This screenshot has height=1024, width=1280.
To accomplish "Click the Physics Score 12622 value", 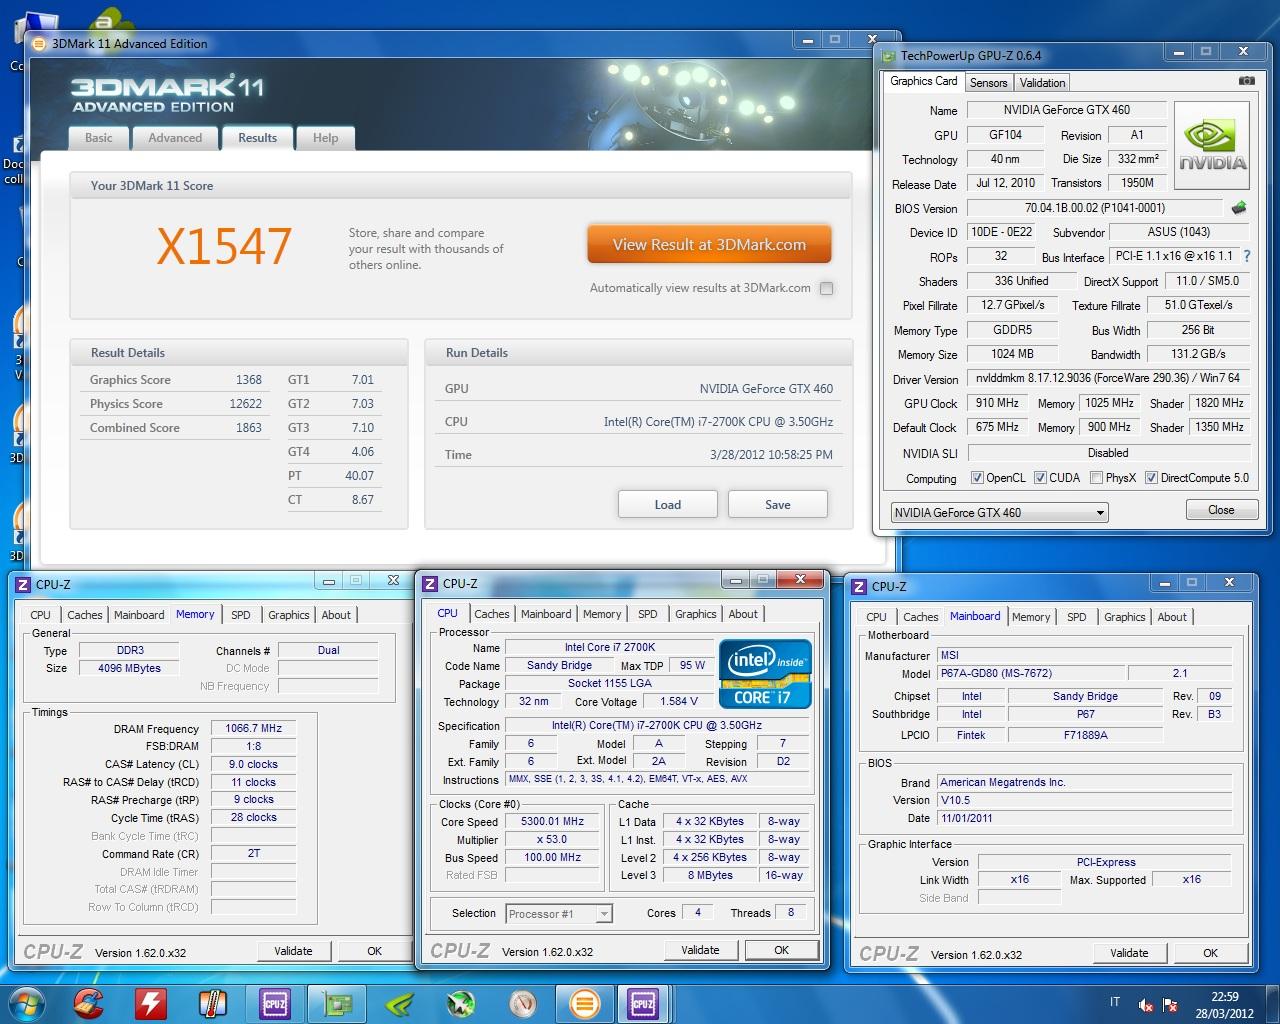I will click(245, 404).
